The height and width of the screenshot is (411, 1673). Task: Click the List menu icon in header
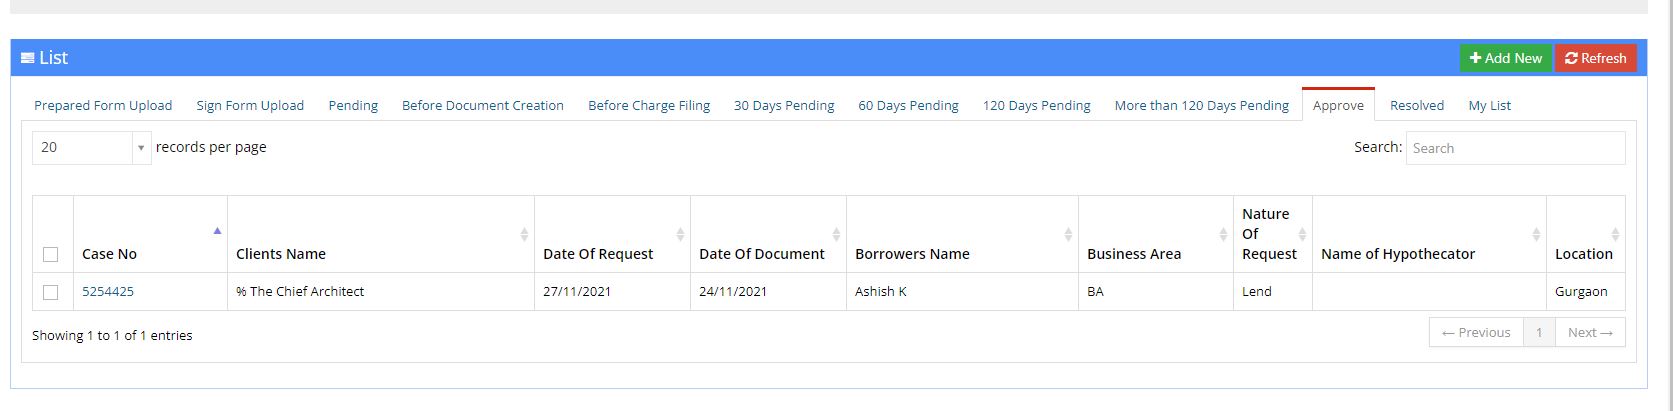coord(28,58)
